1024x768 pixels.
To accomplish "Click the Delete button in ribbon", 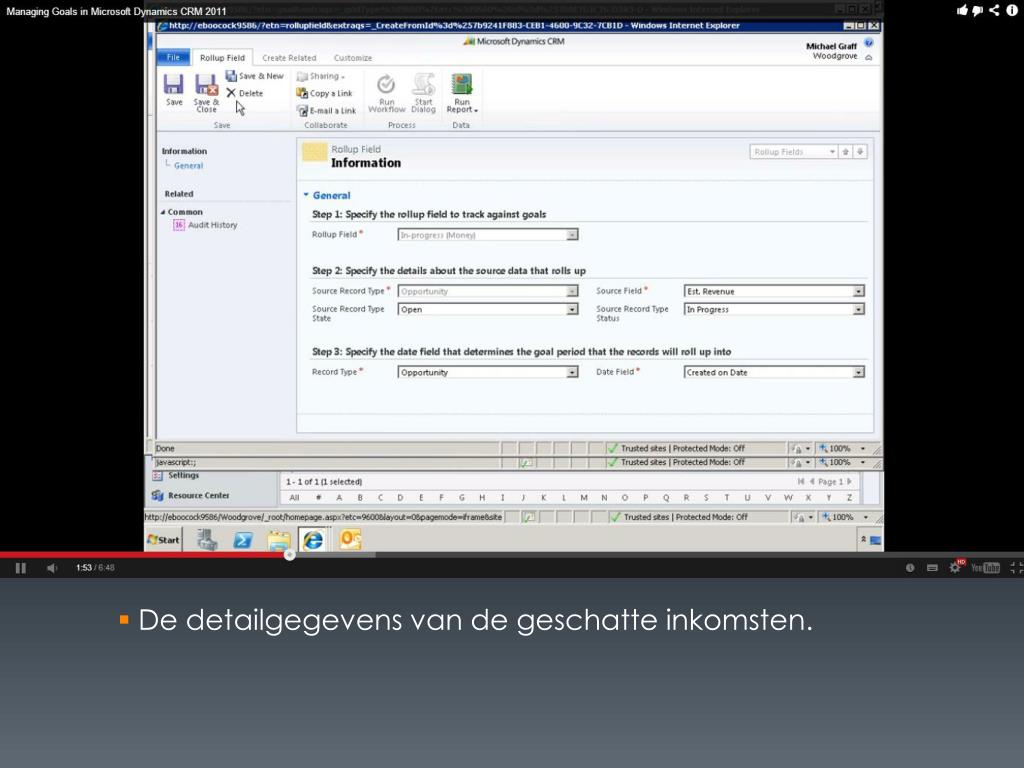I will [245, 93].
